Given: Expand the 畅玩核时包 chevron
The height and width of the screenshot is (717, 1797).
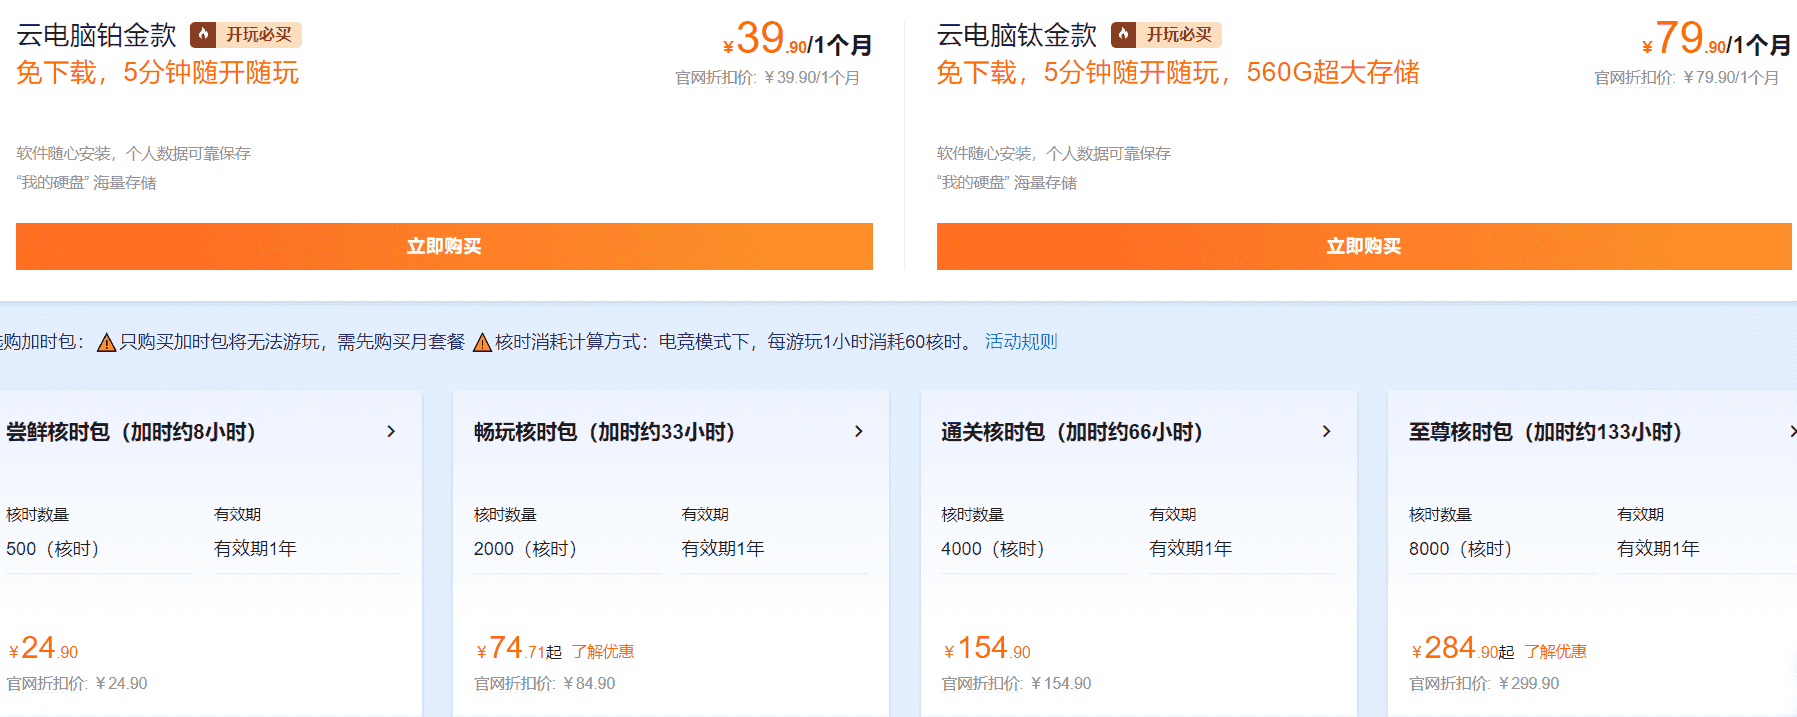Looking at the screenshot, I should click(x=858, y=431).
